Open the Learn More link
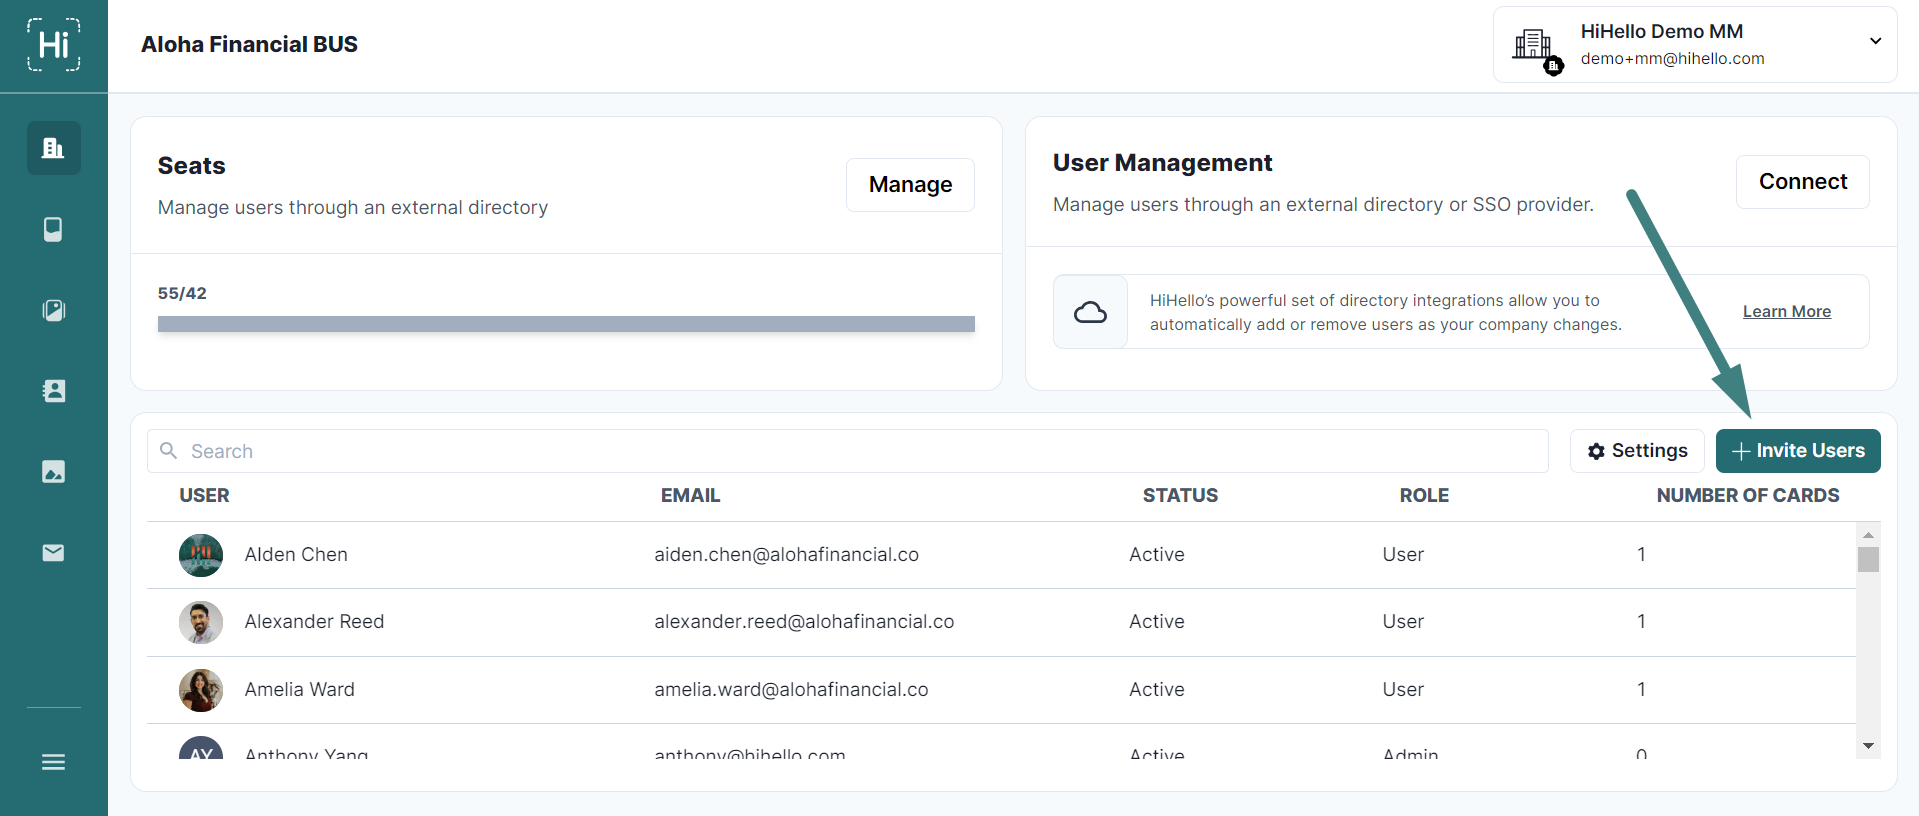 point(1786,311)
